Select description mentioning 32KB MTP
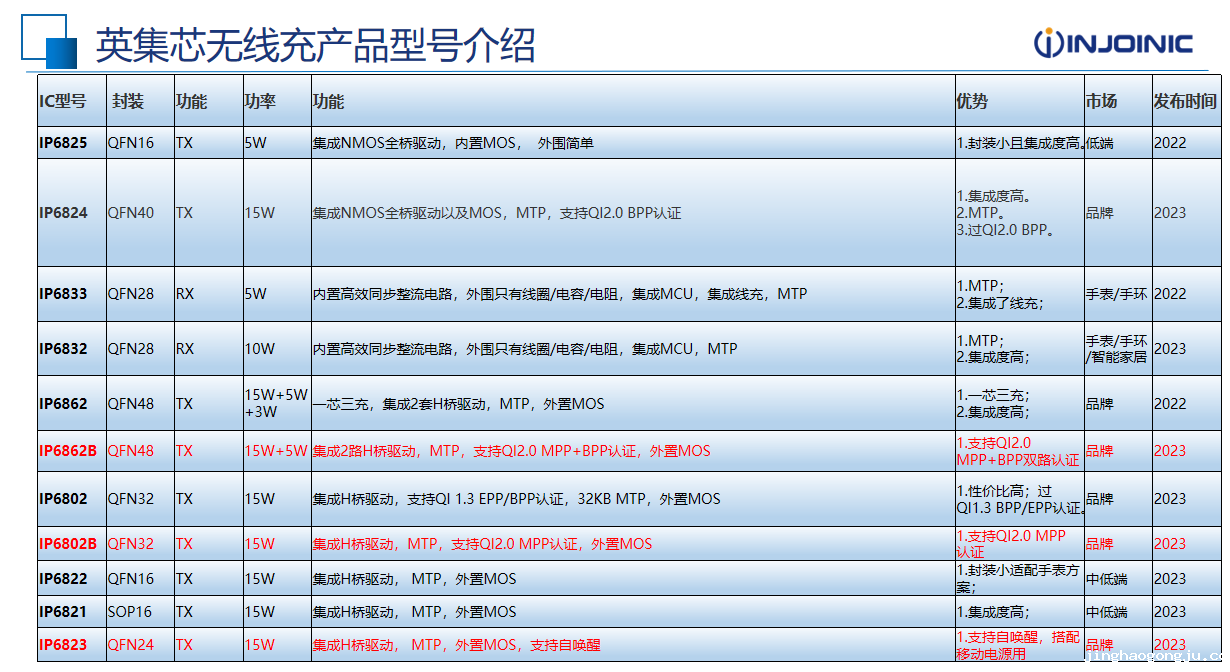The image size is (1230, 672). pyautogui.click(x=517, y=499)
